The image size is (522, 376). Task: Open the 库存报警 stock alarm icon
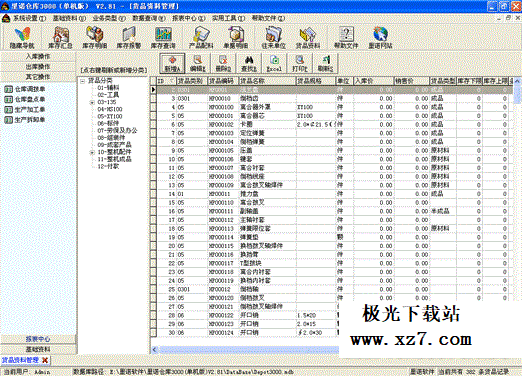pos(129,38)
